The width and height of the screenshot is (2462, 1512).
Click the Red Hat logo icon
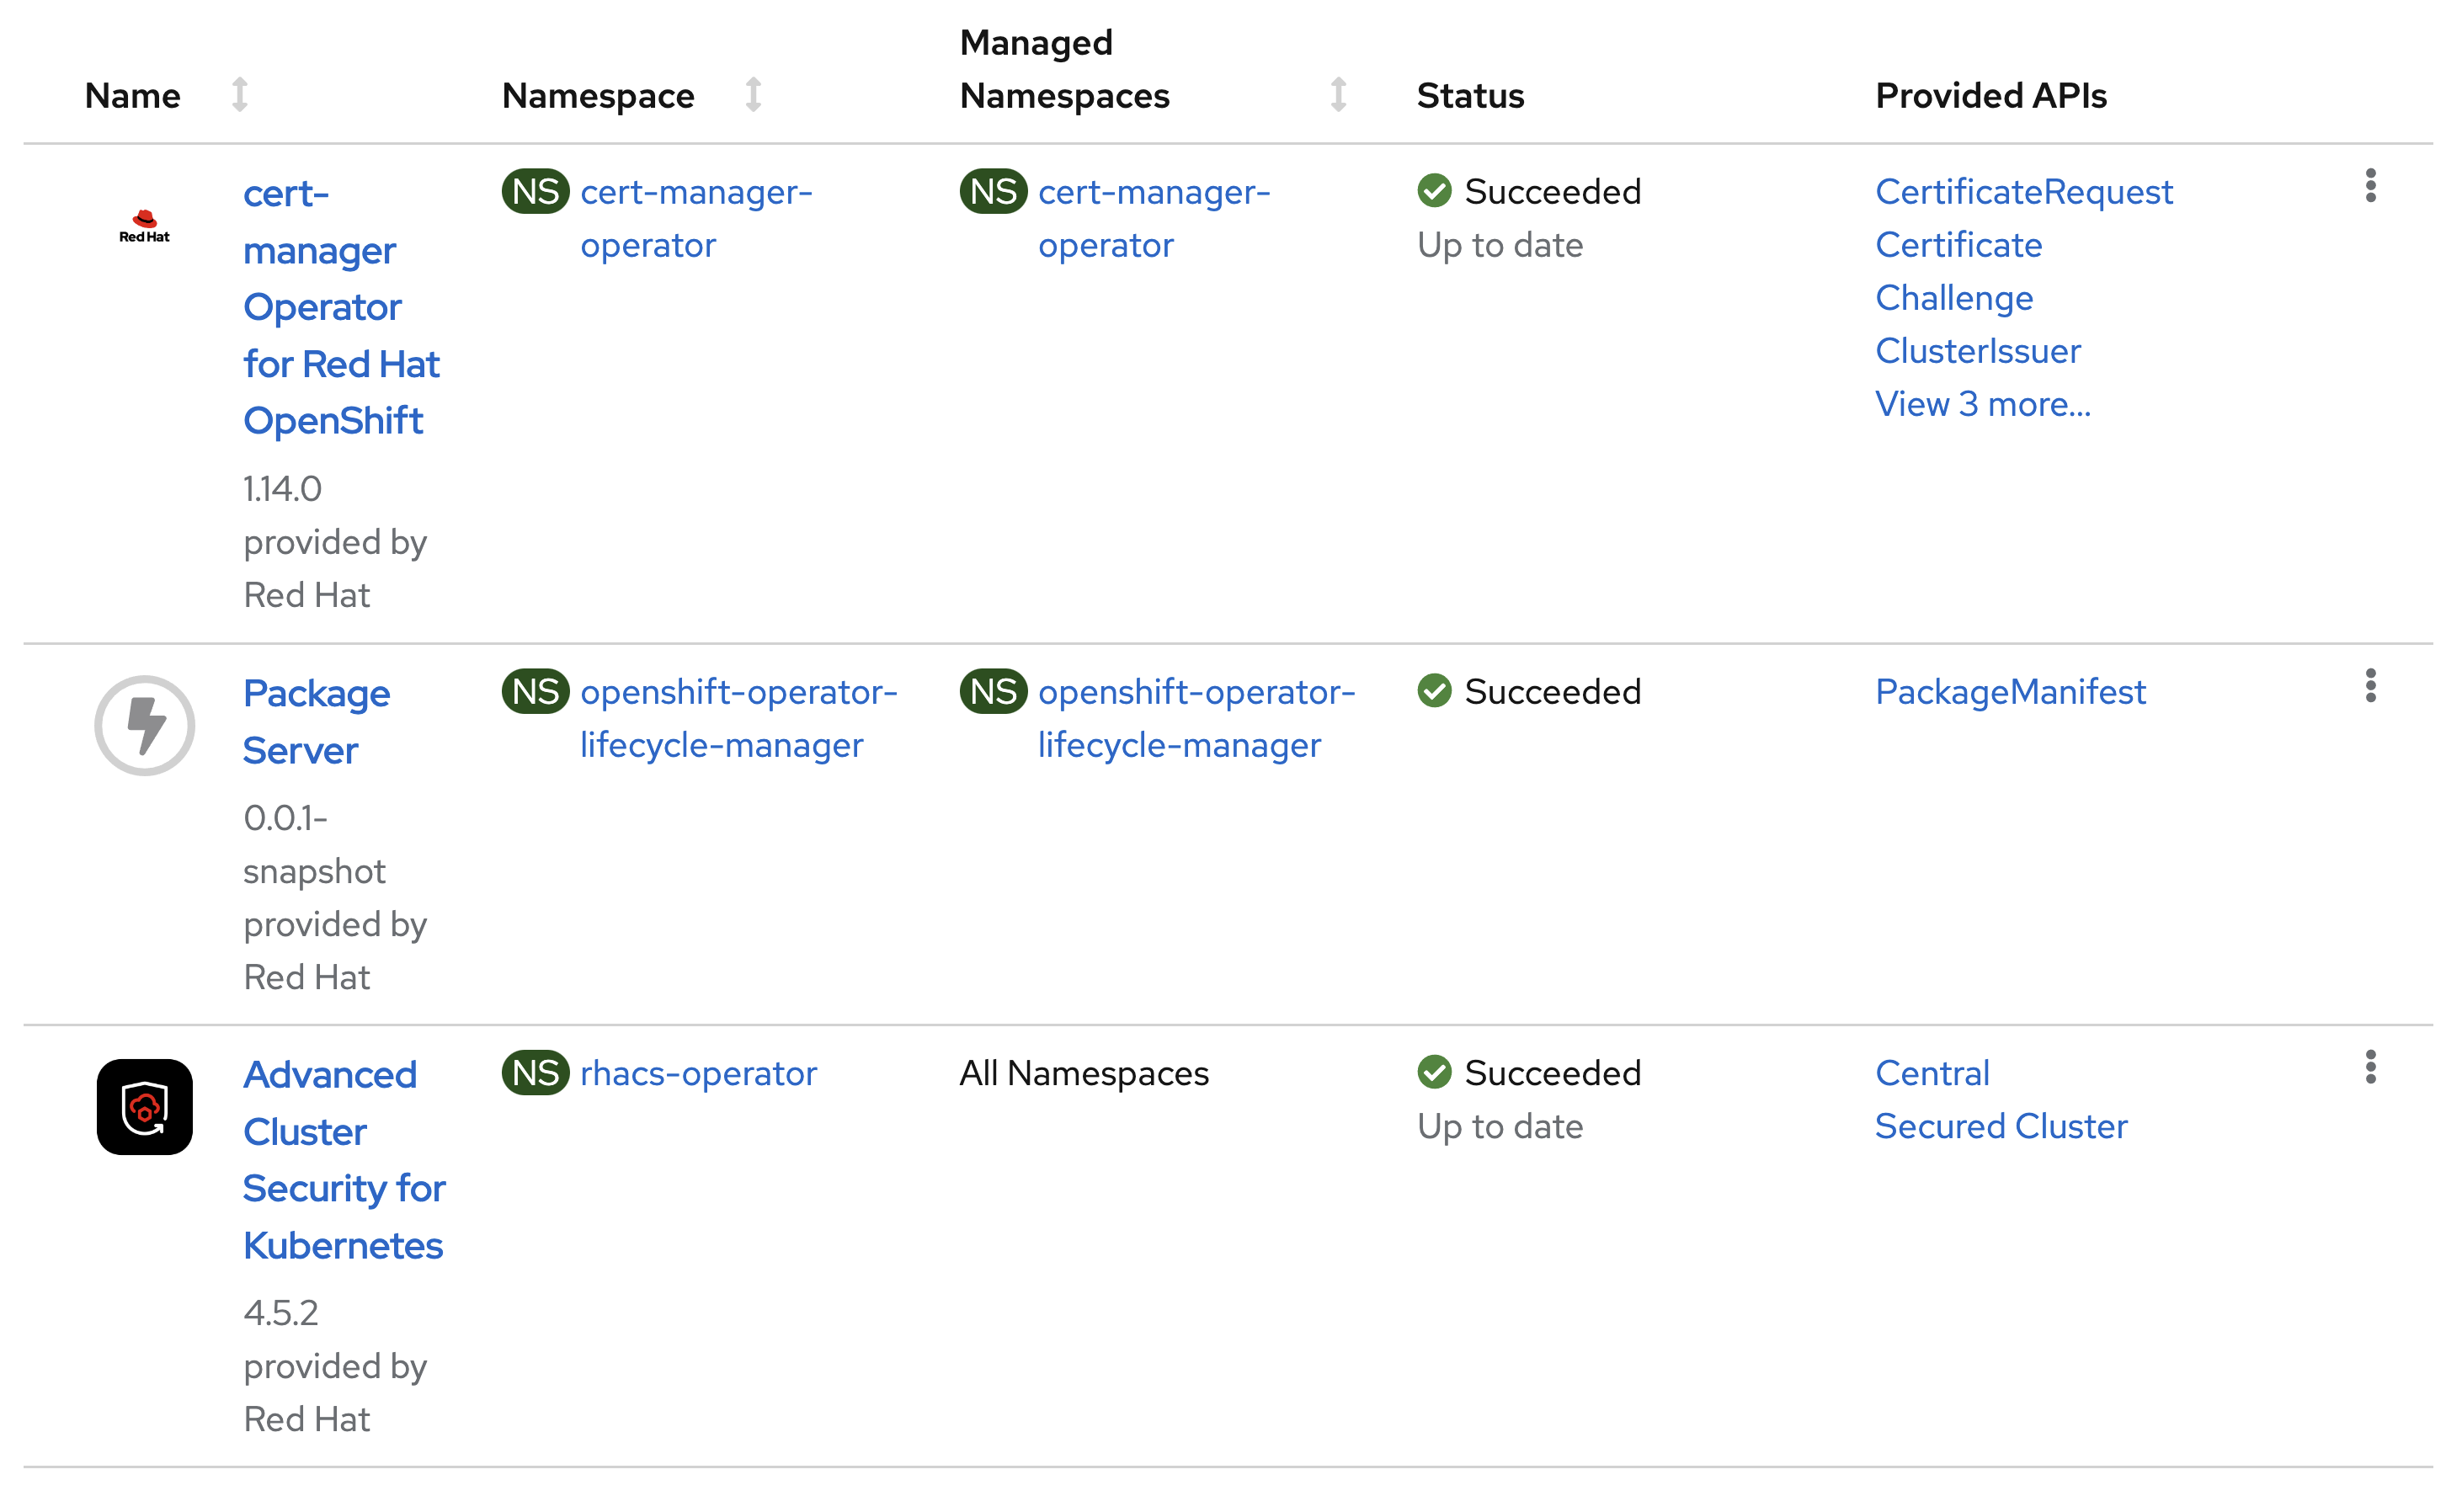pyautogui.click(x=144, y=226)
